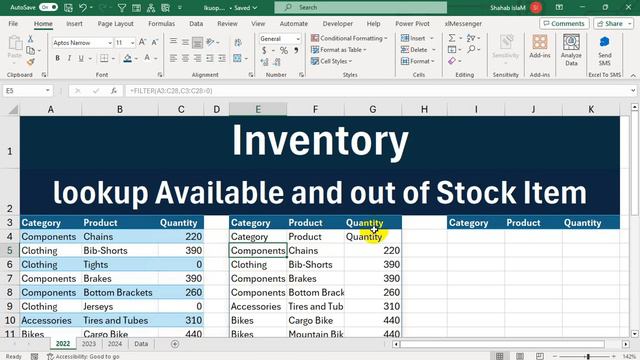
Task: Click the Page Layout view status bar icon
Action: pos(520,356)
